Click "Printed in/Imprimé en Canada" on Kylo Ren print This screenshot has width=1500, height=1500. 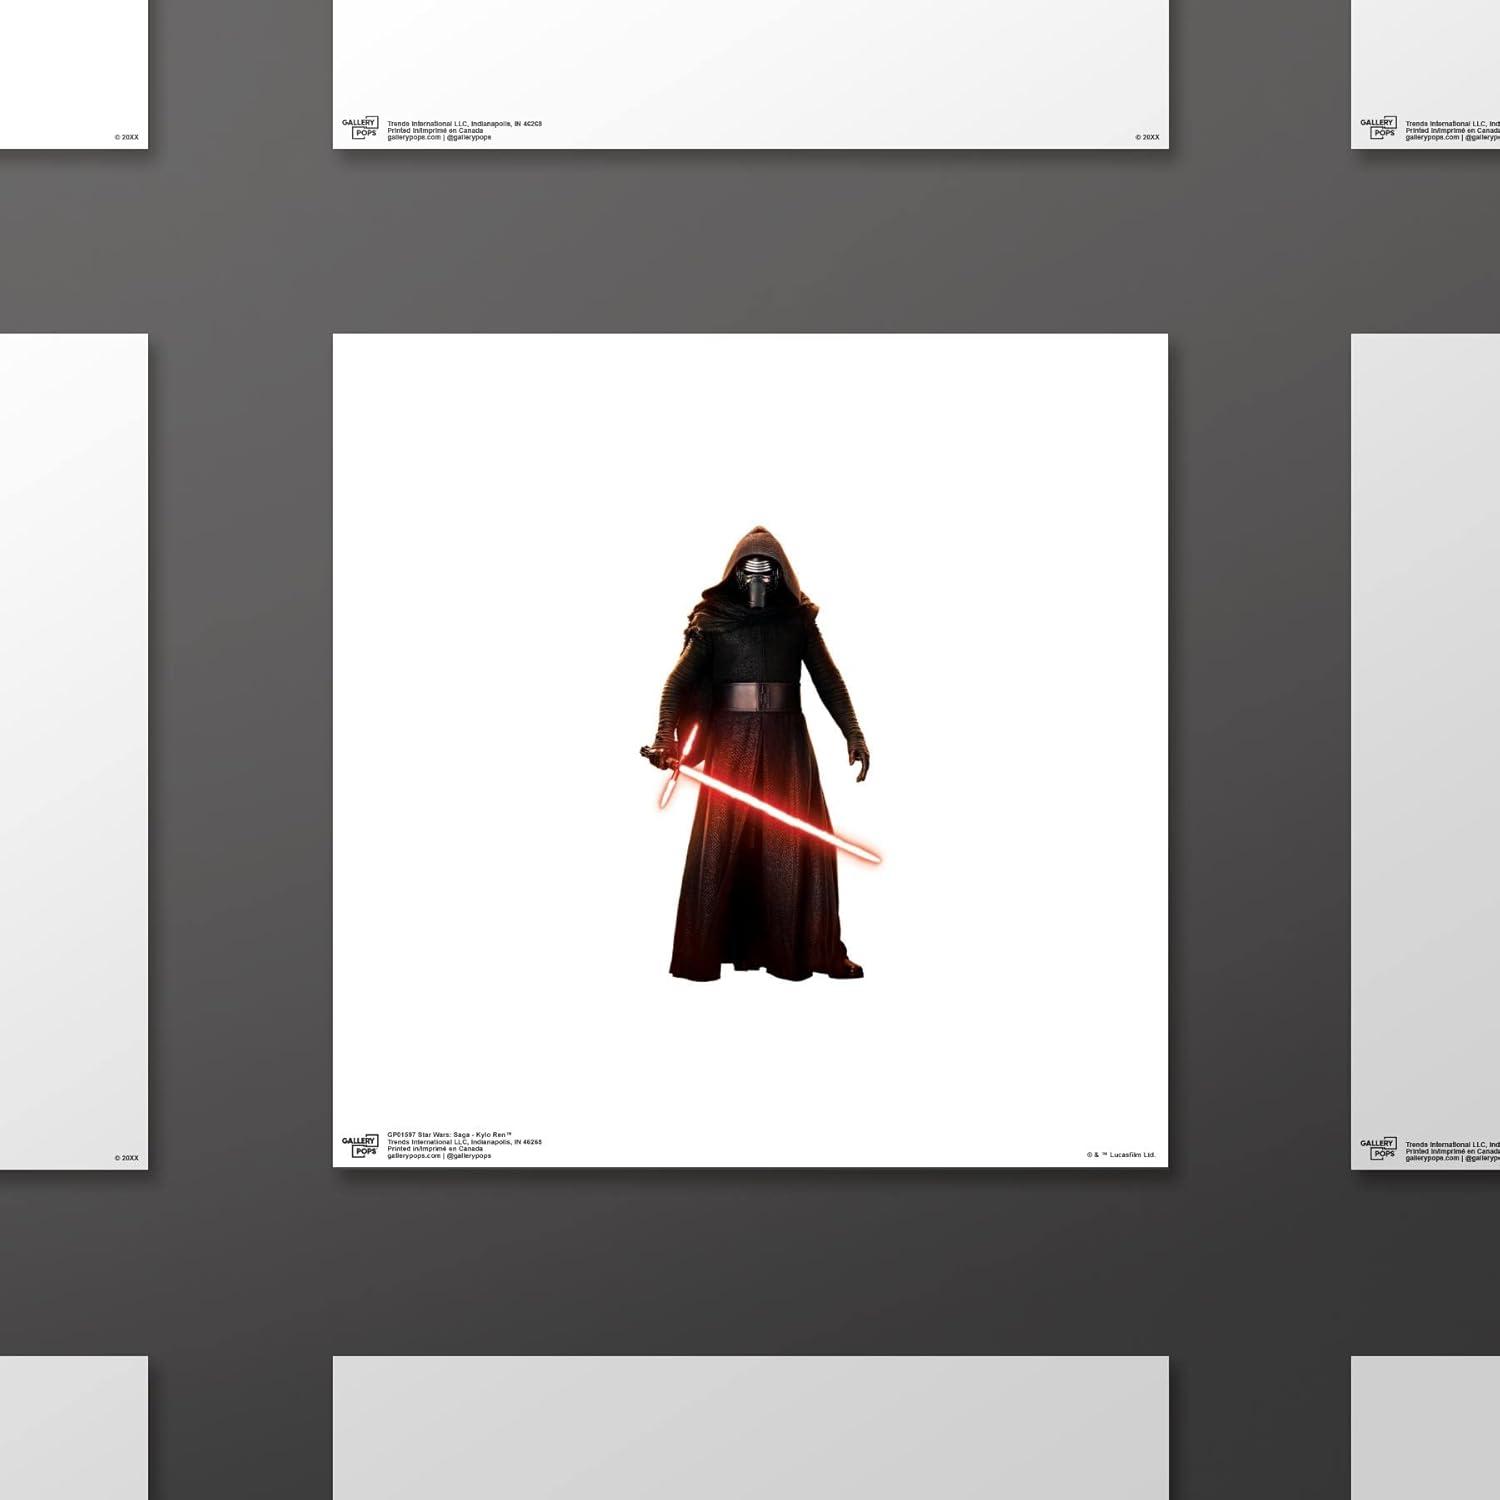pyautogui.click(x=435, y=1149)
